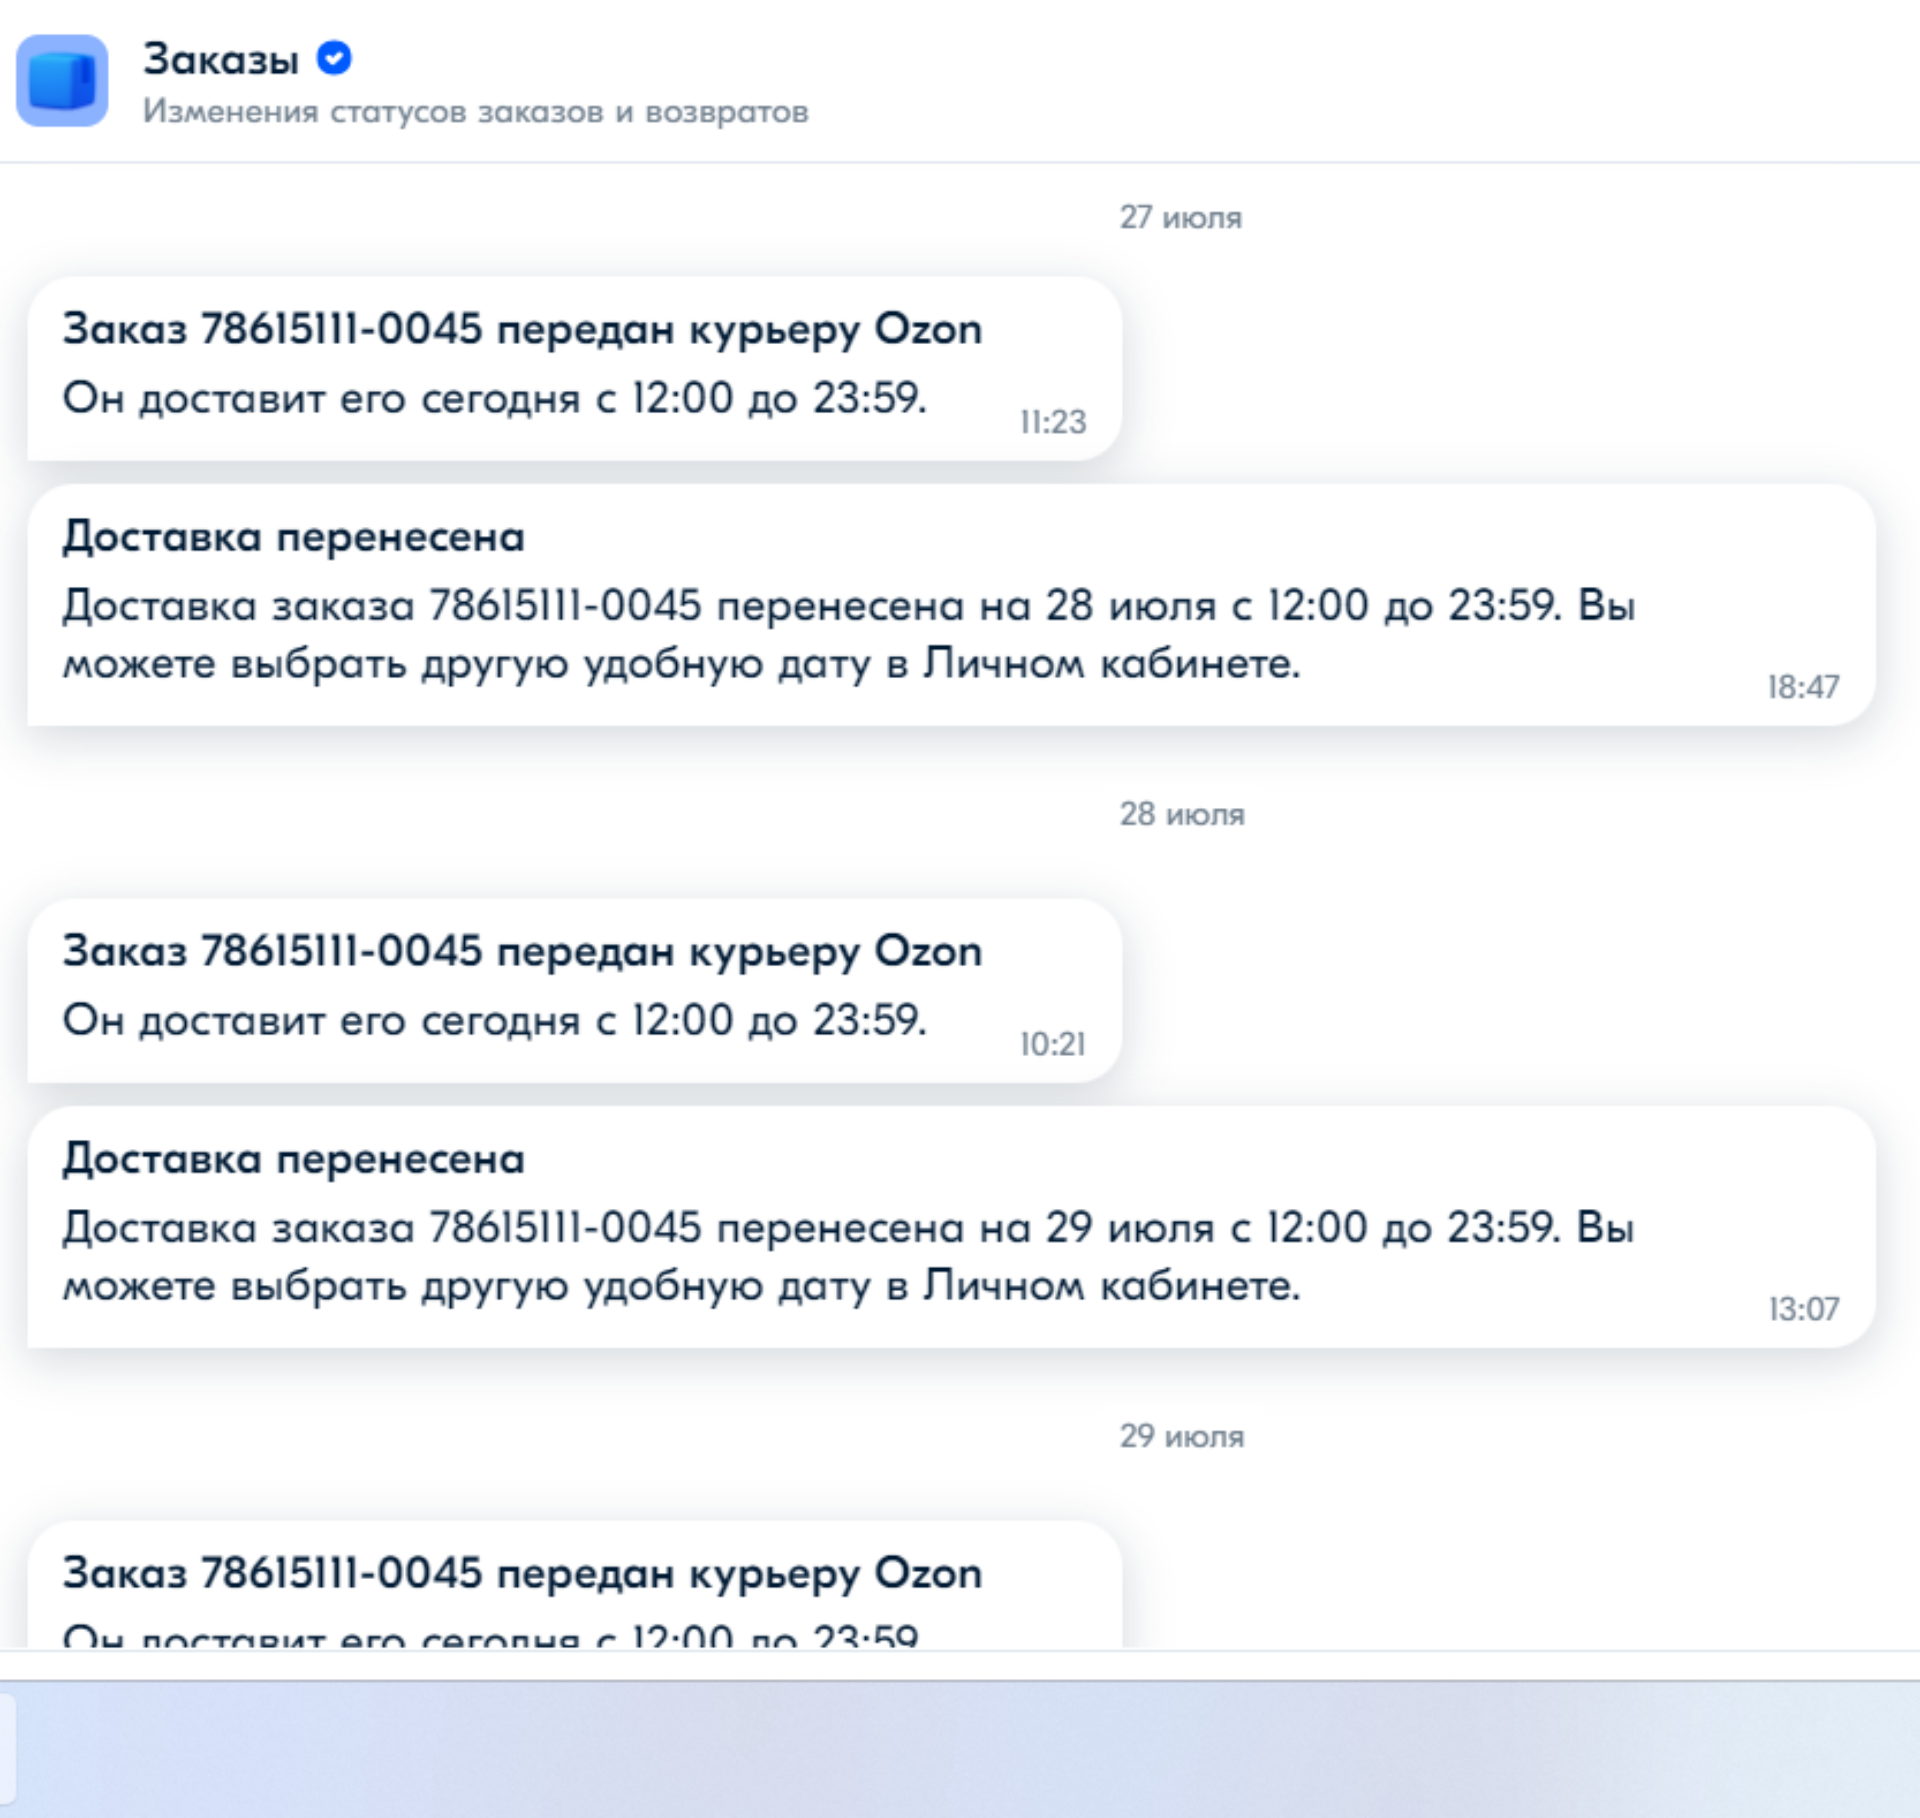The height and width of the screenshot is (1818, 1920).
Task: Open the 10:21 courier handoff message
Action: click(x=575, y=991)
